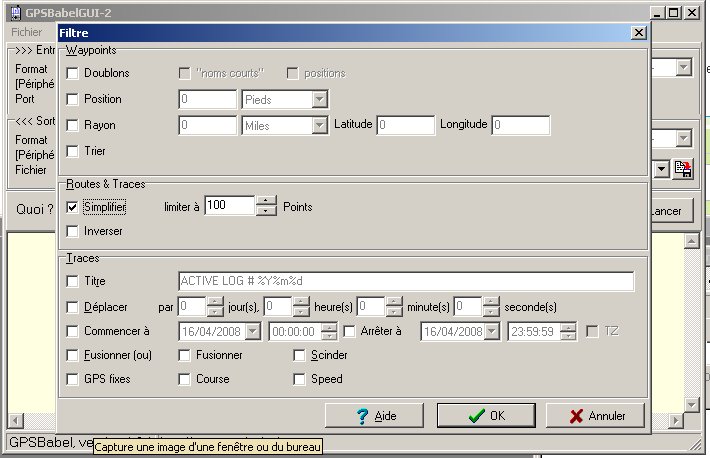
Task: Close the Filtre dialog window
Action: coord(639,33)
